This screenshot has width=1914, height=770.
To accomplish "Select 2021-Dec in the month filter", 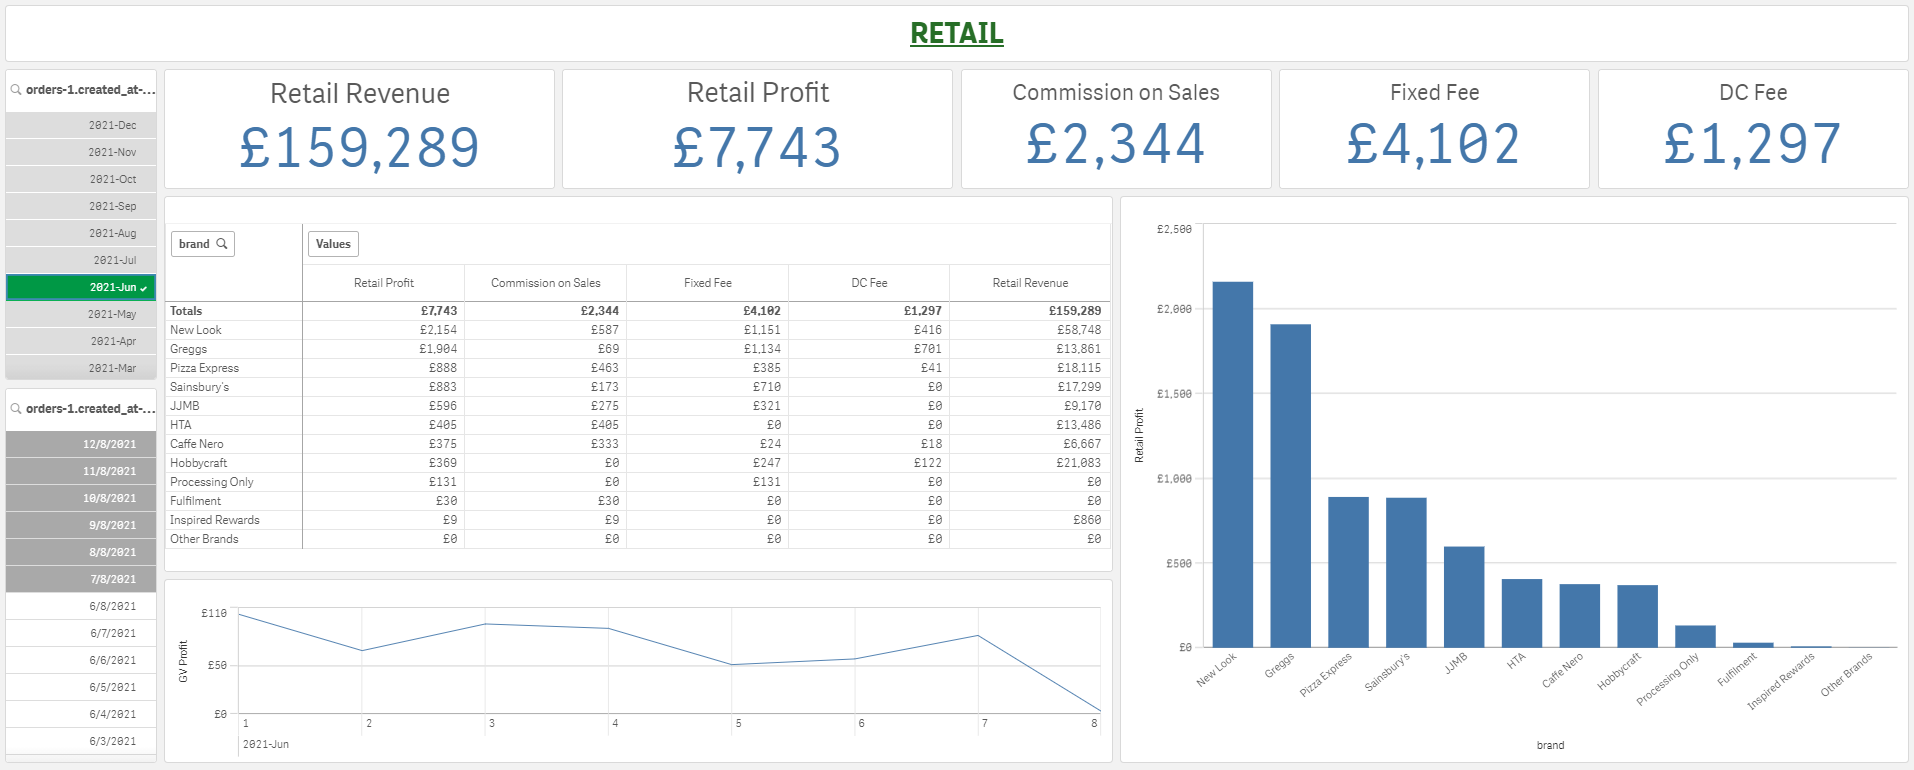I will click(81, 126).
